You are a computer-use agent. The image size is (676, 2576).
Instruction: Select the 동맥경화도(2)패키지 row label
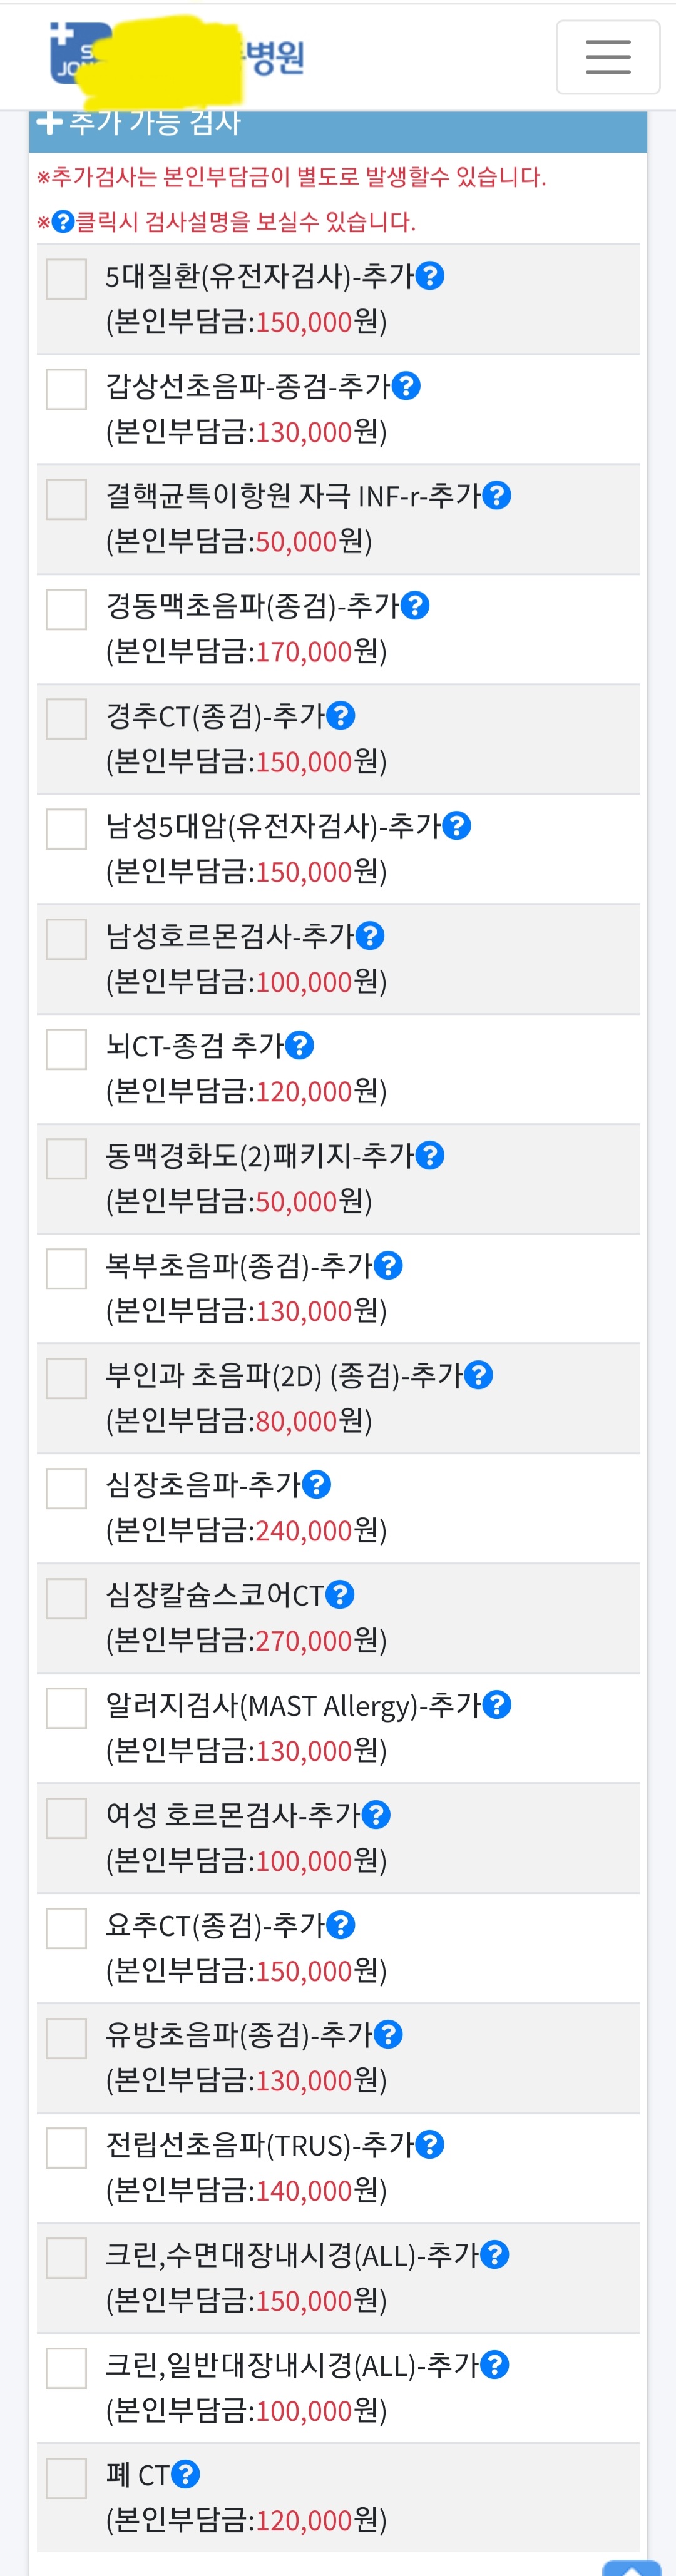(x=260, y=1156)
